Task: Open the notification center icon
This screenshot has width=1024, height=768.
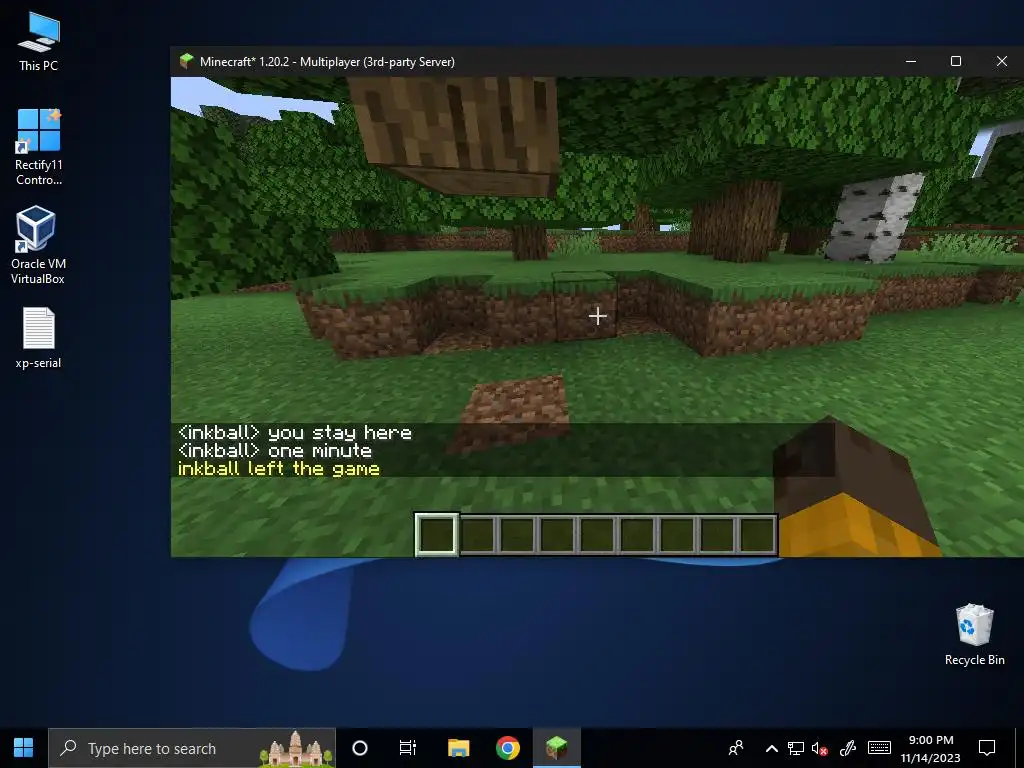Action: (x=987, y=748)
